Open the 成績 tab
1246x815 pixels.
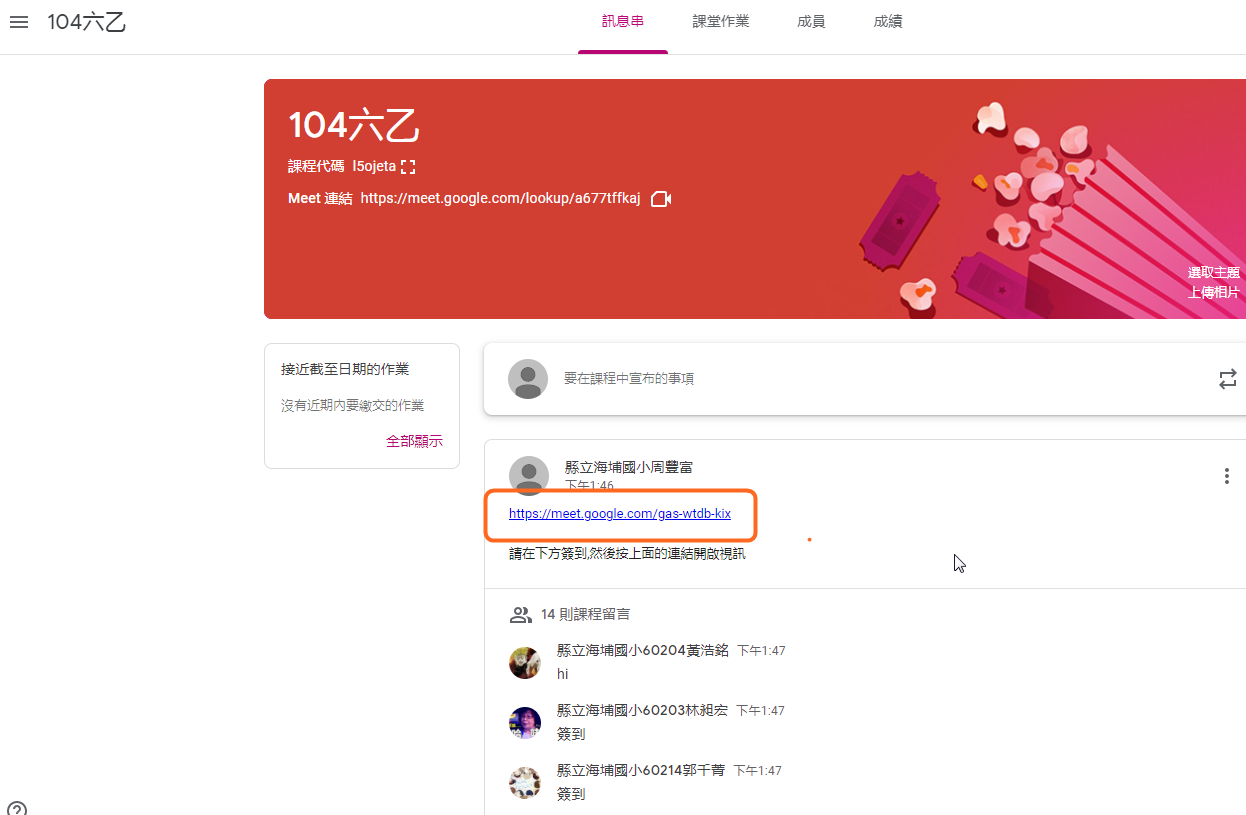[x=887, y=22]
